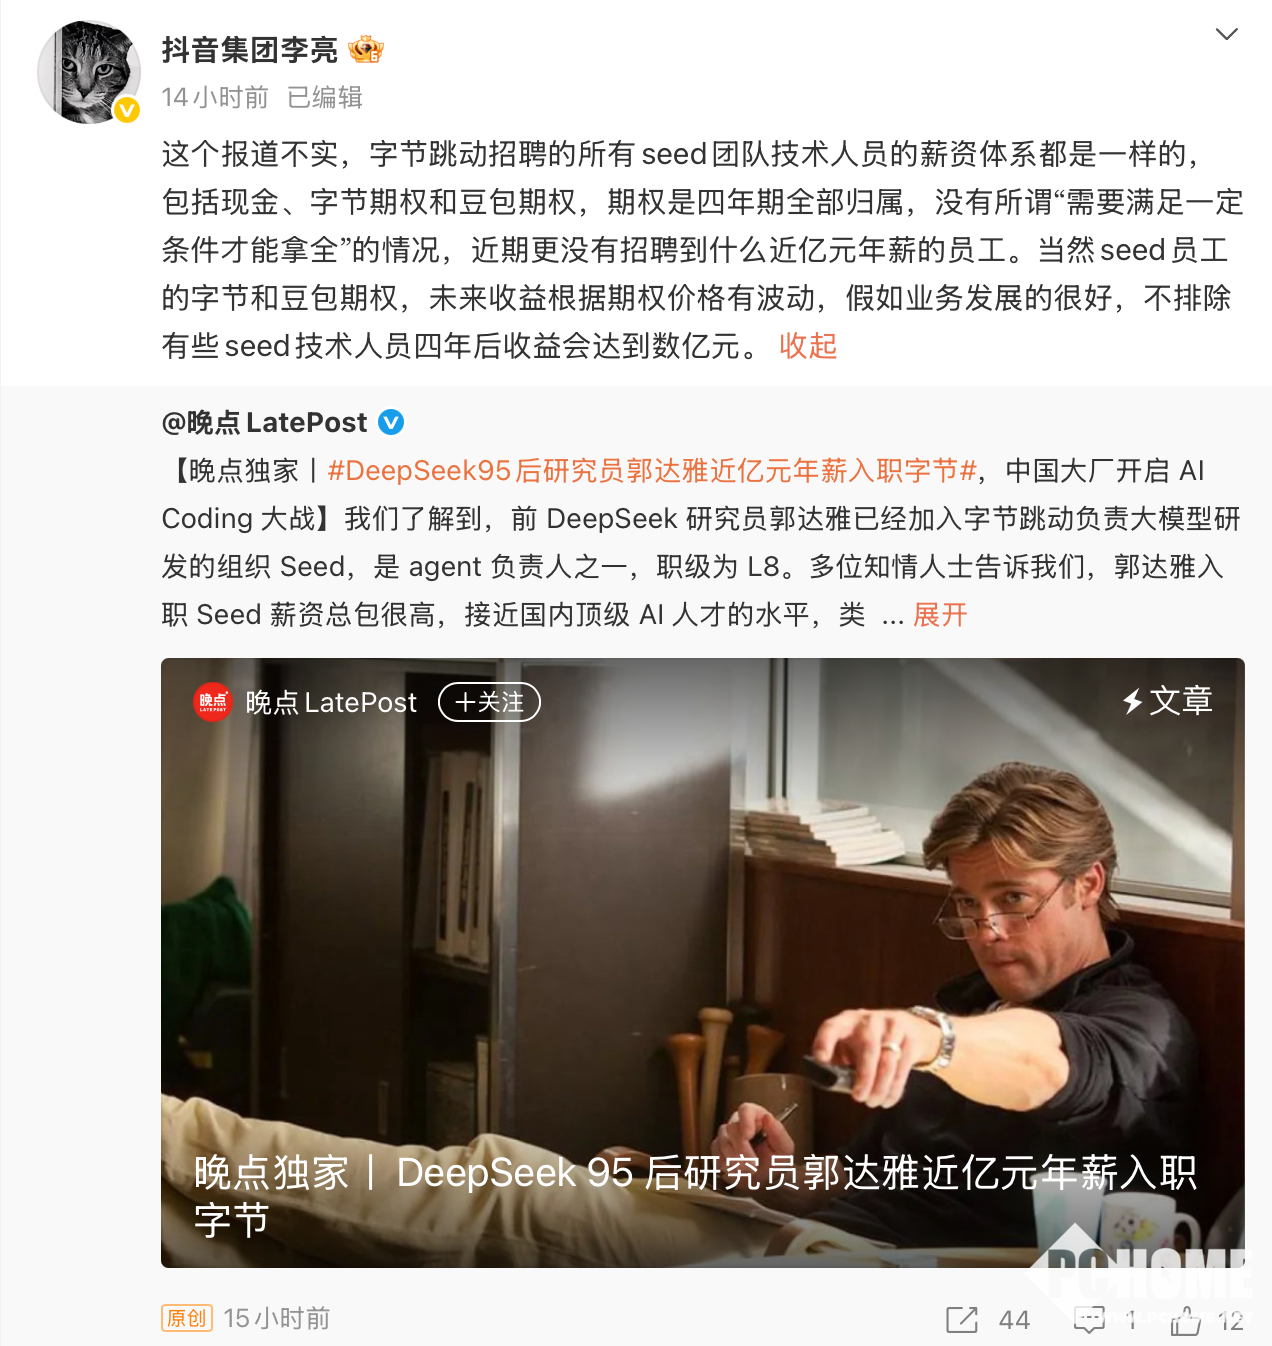Image resolution: width=1272 pixels, height=1346 pixels.
Task: Open the cat profile avatar
Action: coord(89,72)
